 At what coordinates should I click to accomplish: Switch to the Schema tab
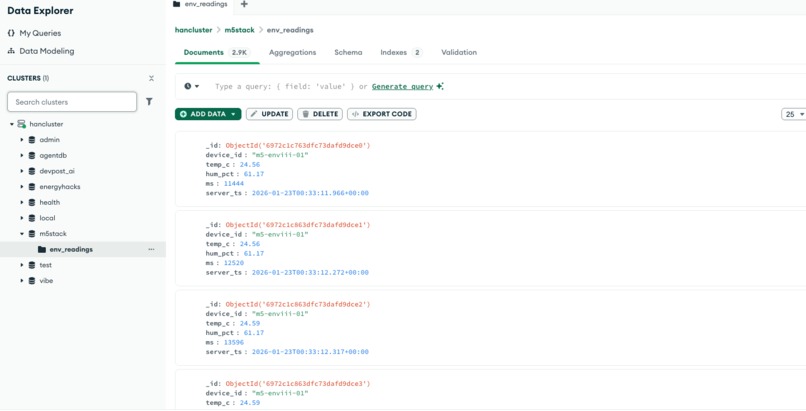coord(348,52)
